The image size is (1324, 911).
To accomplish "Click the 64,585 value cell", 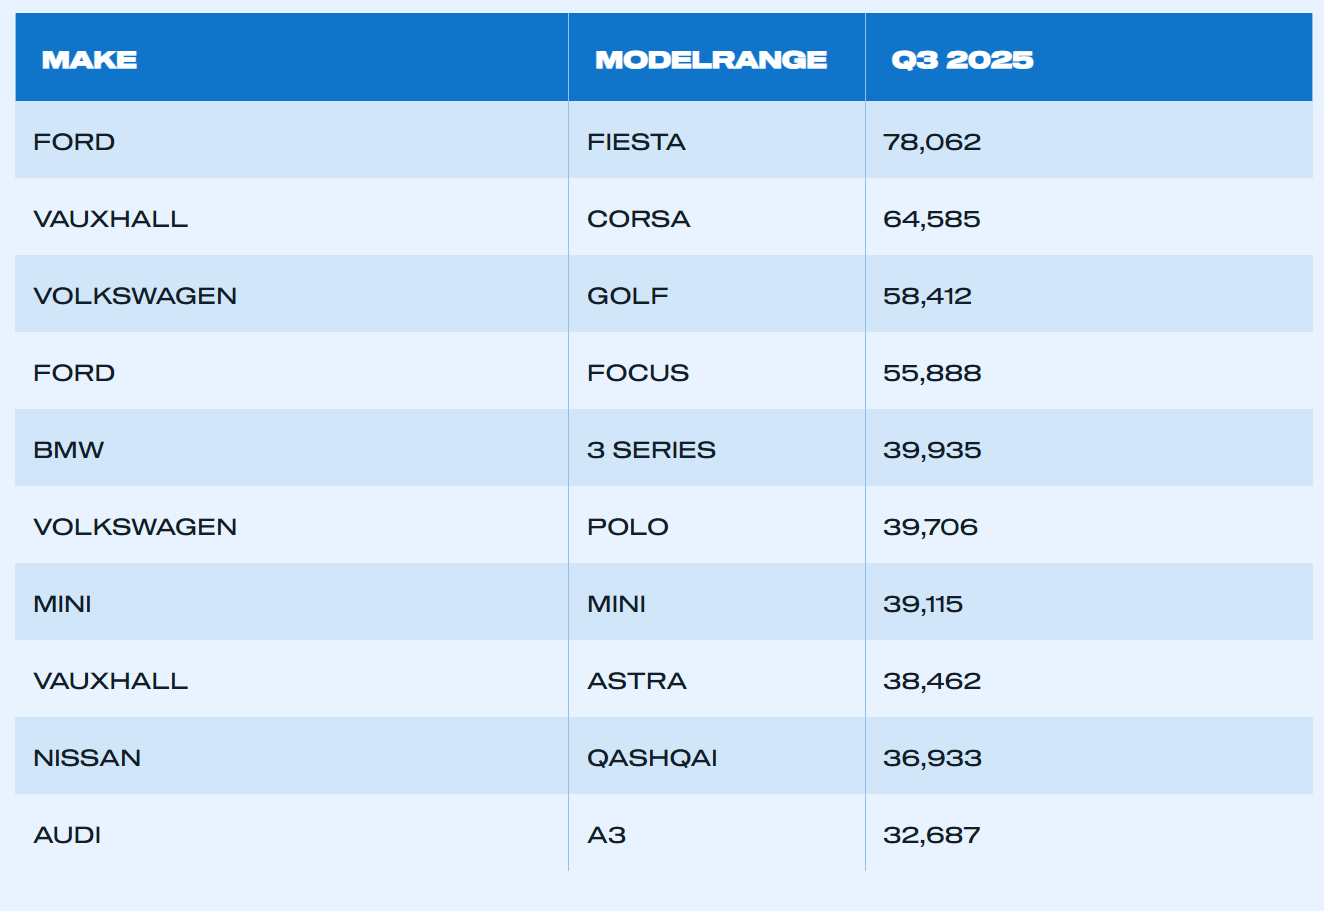I will click(x=932, y=219).
